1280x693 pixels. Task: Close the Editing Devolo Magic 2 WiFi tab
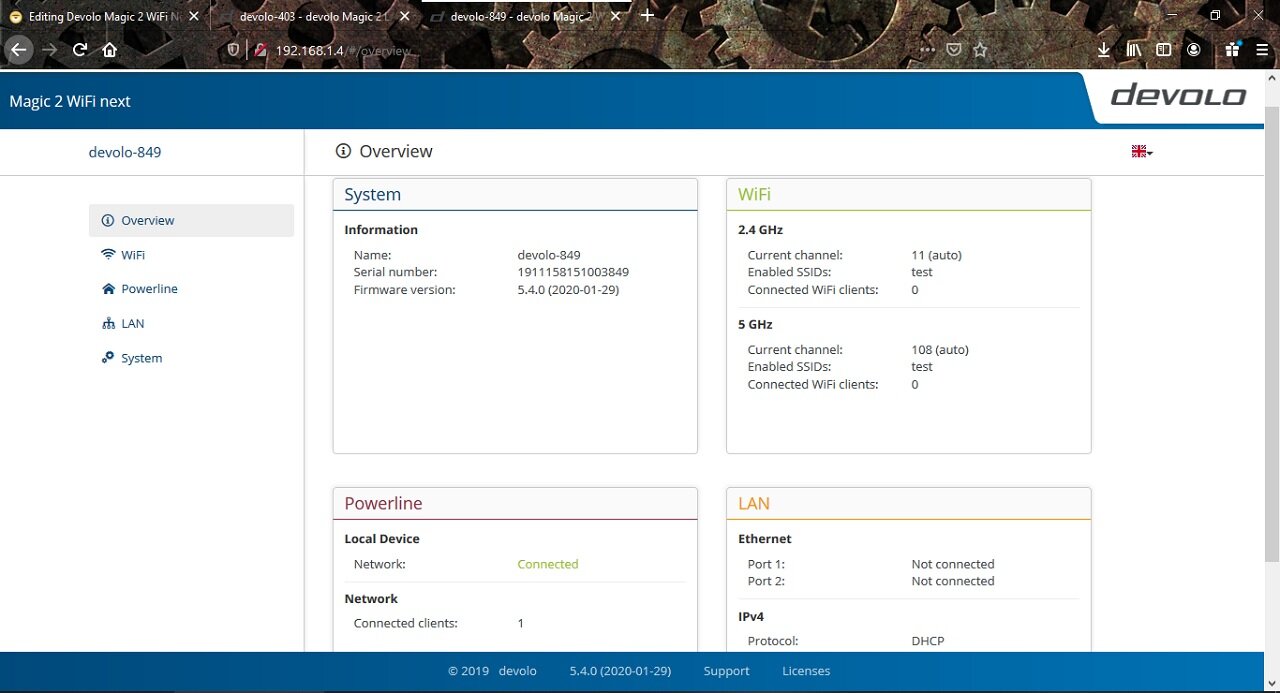(193, 16)
